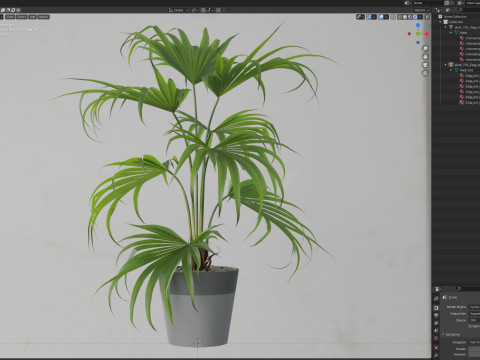Select the Scene Collection row in the outliner

456,16
